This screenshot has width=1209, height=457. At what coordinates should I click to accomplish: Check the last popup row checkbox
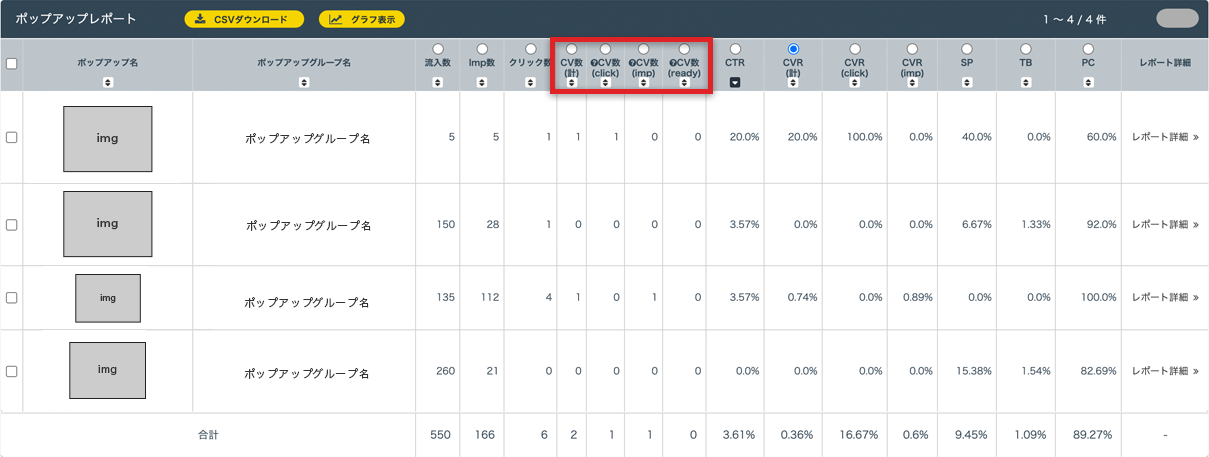12,371
